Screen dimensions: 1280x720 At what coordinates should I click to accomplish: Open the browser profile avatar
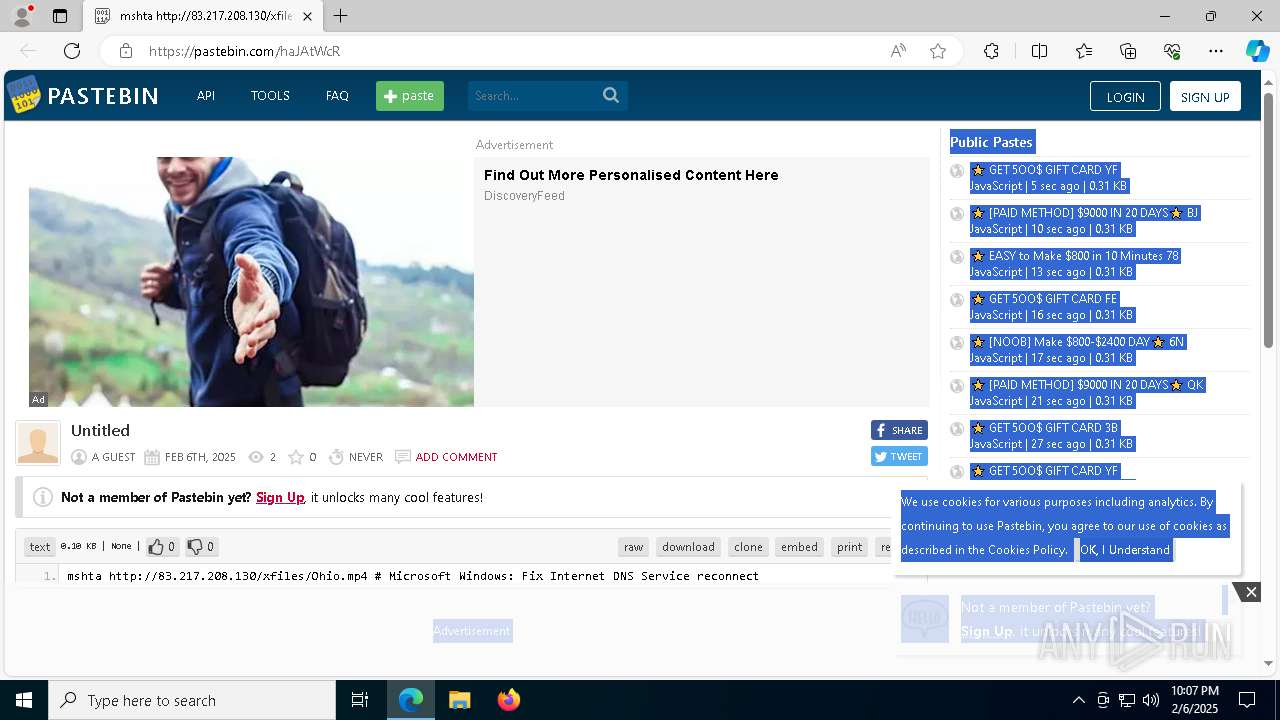pos(21,16)
